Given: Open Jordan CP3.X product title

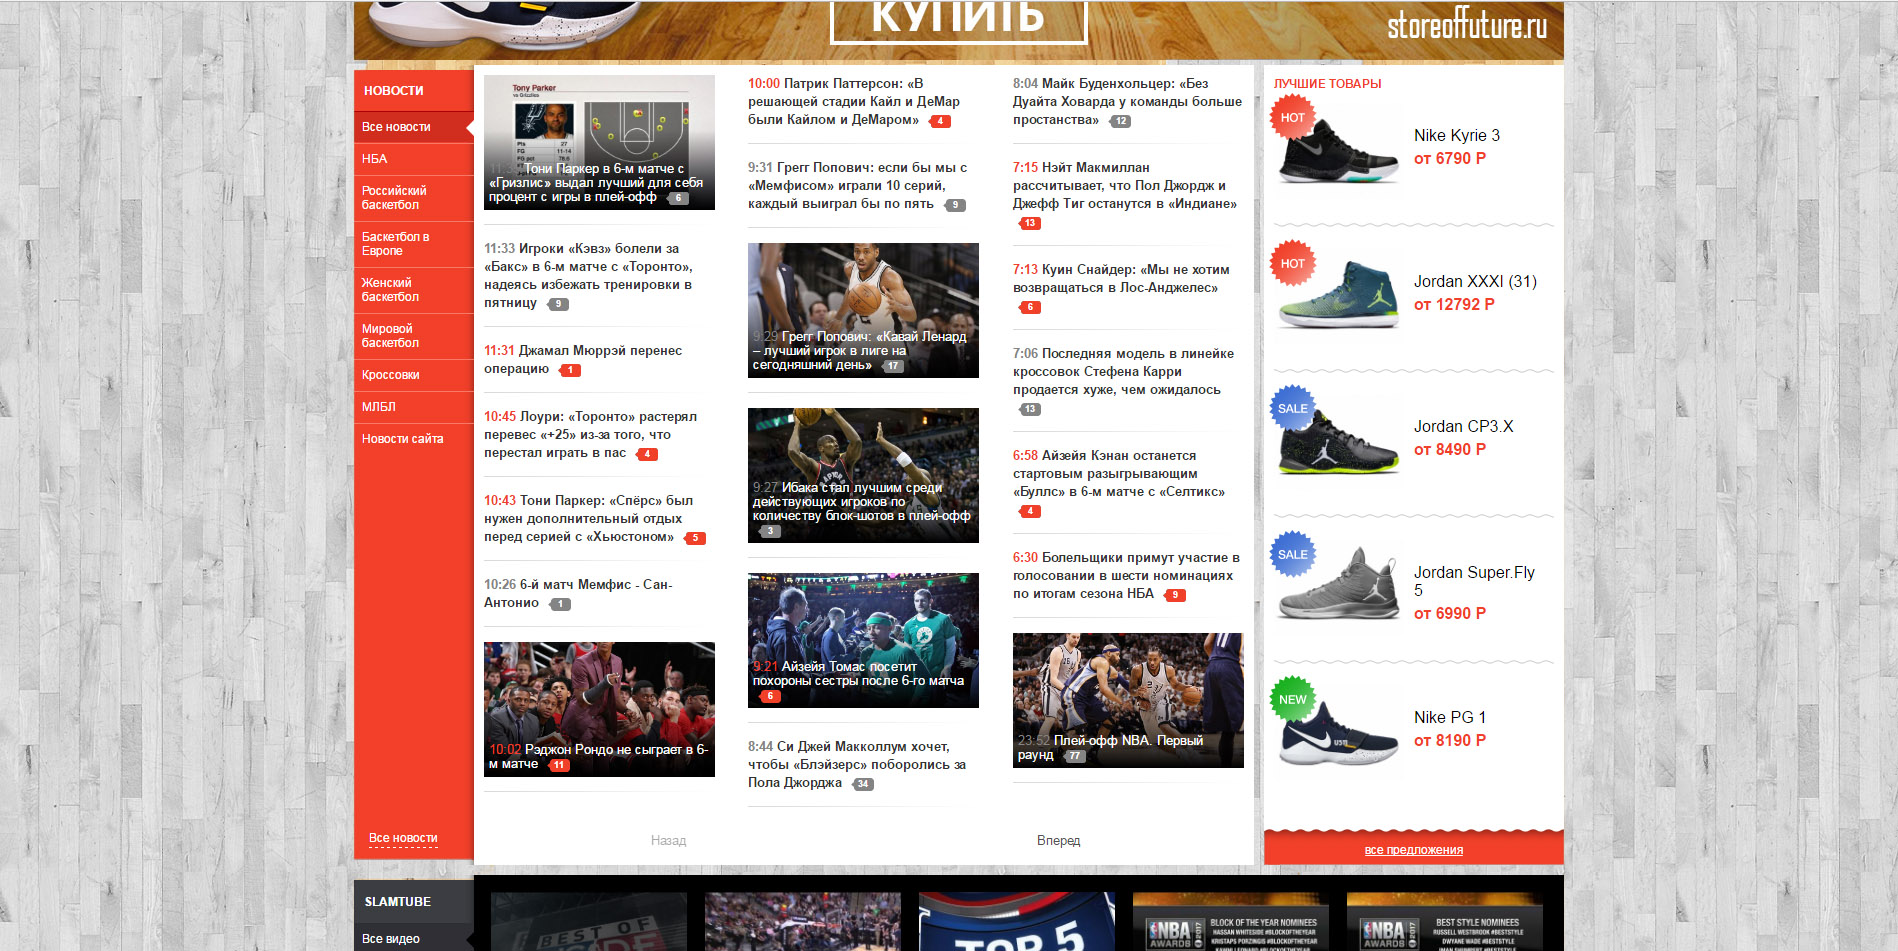Looking at the screenshot, I should point(1463,427).
